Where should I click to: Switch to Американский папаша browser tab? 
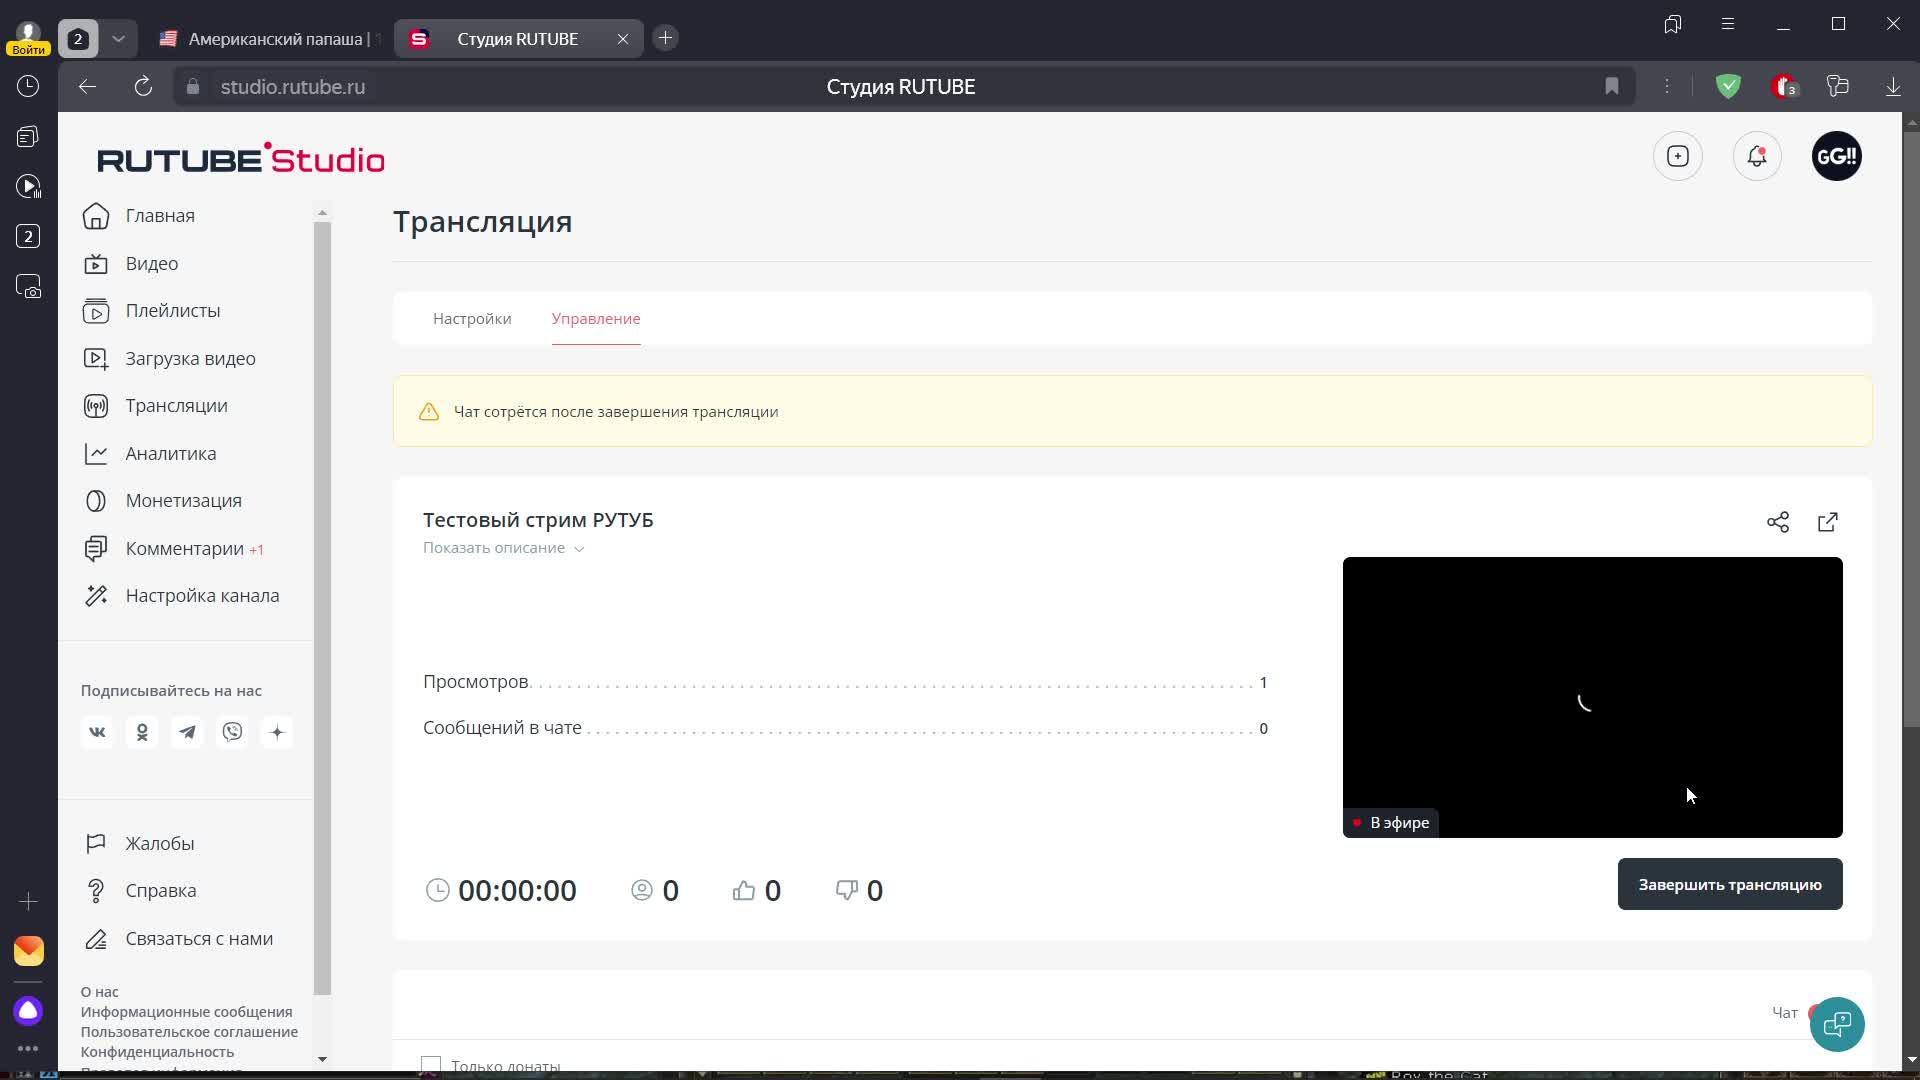click(x=270, y=39)
